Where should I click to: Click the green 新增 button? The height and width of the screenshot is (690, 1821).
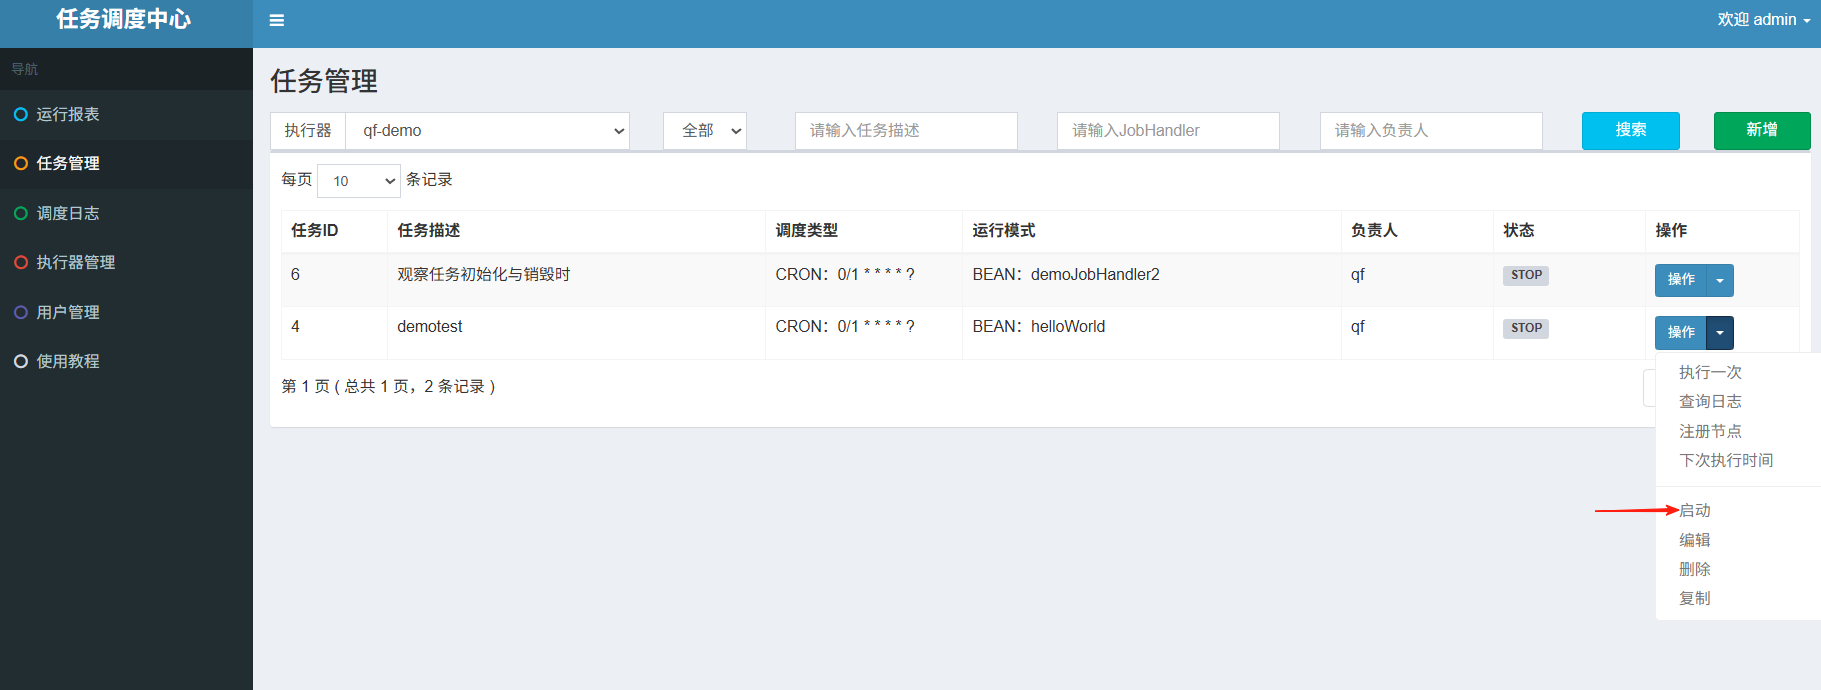1762,131
